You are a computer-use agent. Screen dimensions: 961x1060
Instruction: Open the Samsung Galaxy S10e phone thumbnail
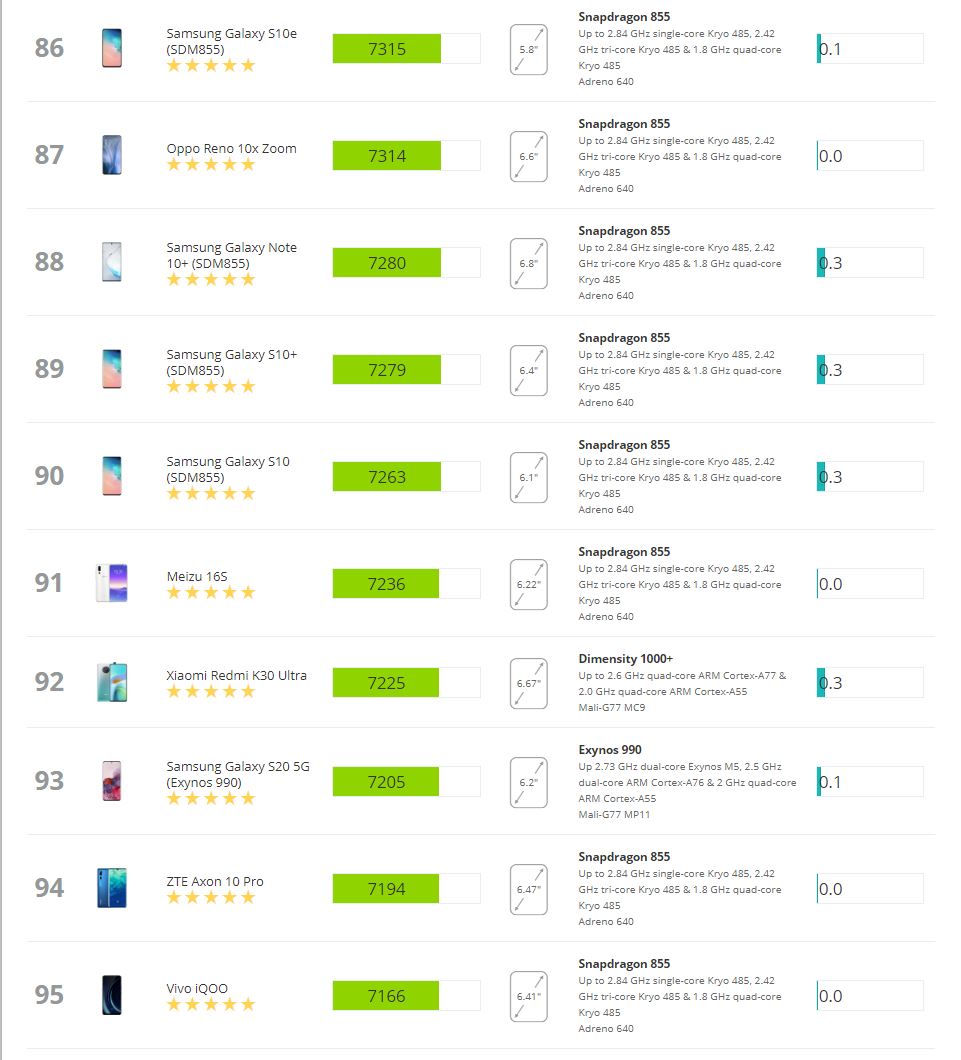112,48
